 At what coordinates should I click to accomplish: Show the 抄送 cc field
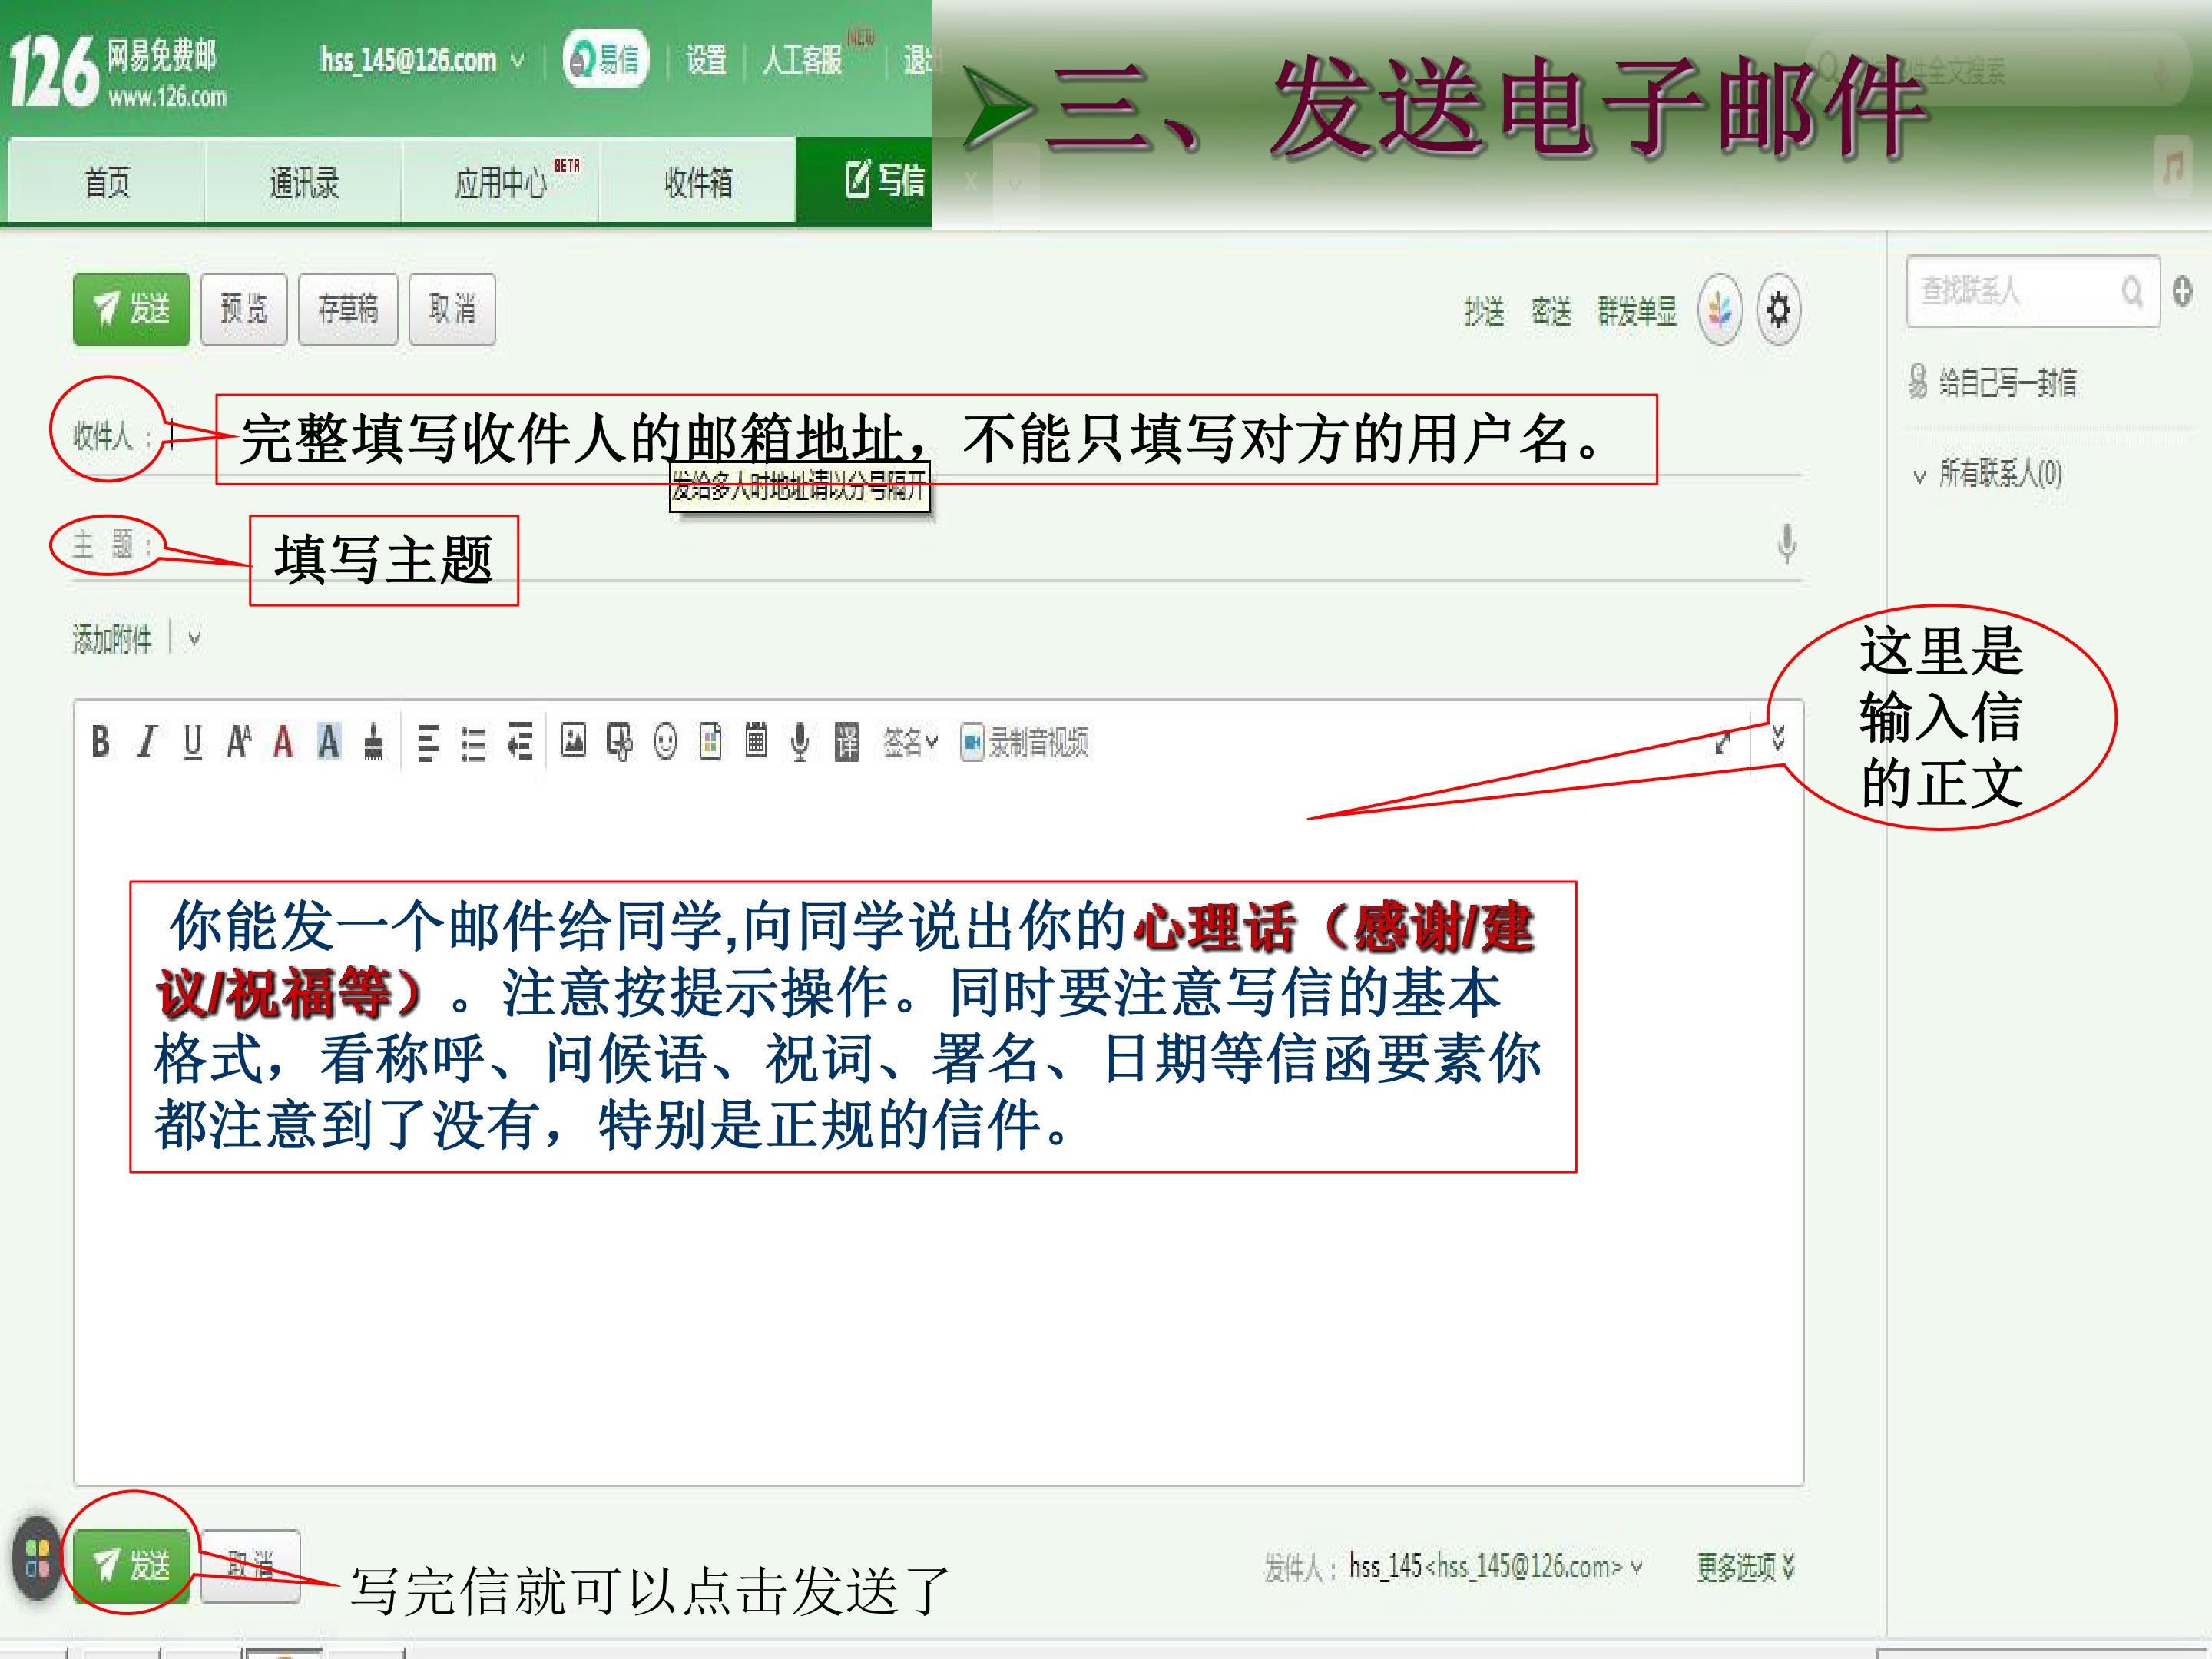(x=1484, y=311)
